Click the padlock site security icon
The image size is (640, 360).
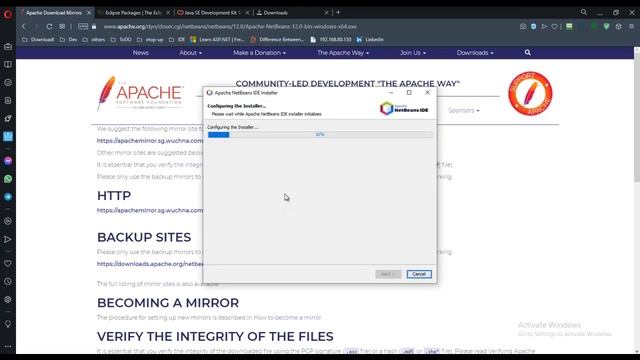94,27
